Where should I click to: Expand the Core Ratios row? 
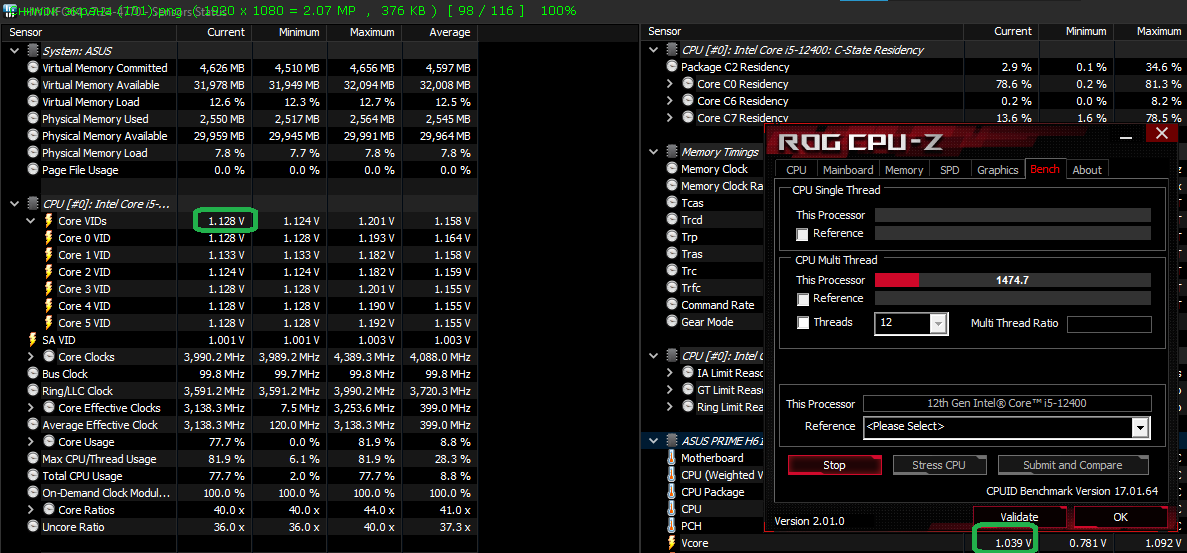tap(31, 510)
